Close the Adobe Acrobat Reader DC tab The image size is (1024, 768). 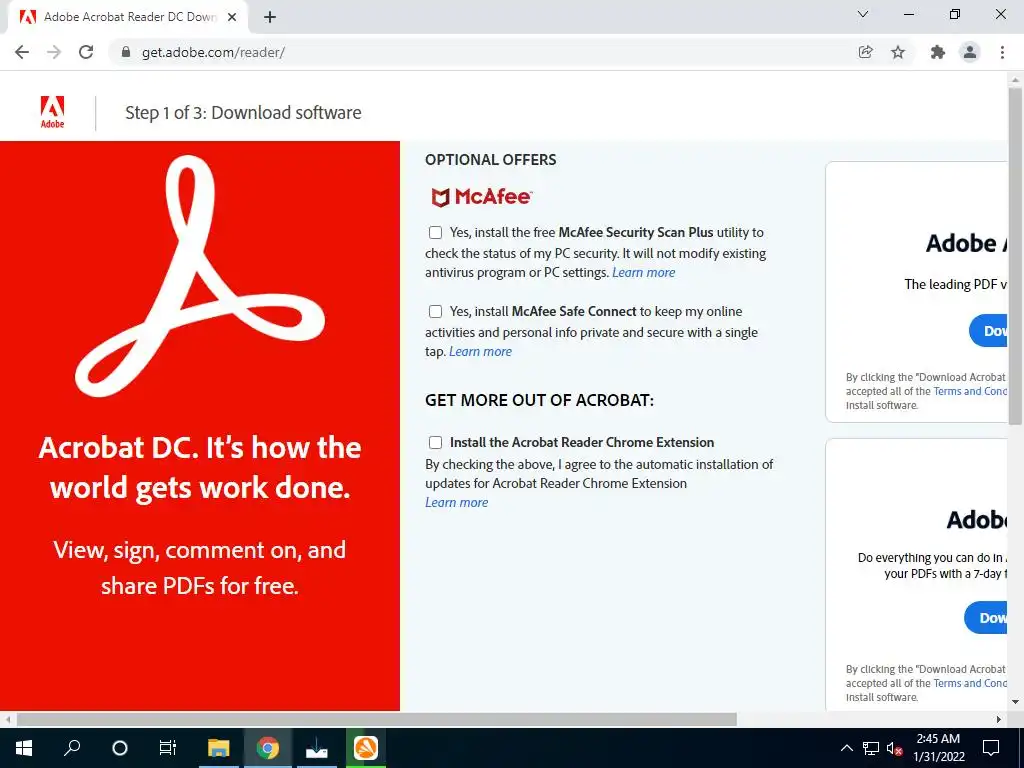[x=232, y=17]
